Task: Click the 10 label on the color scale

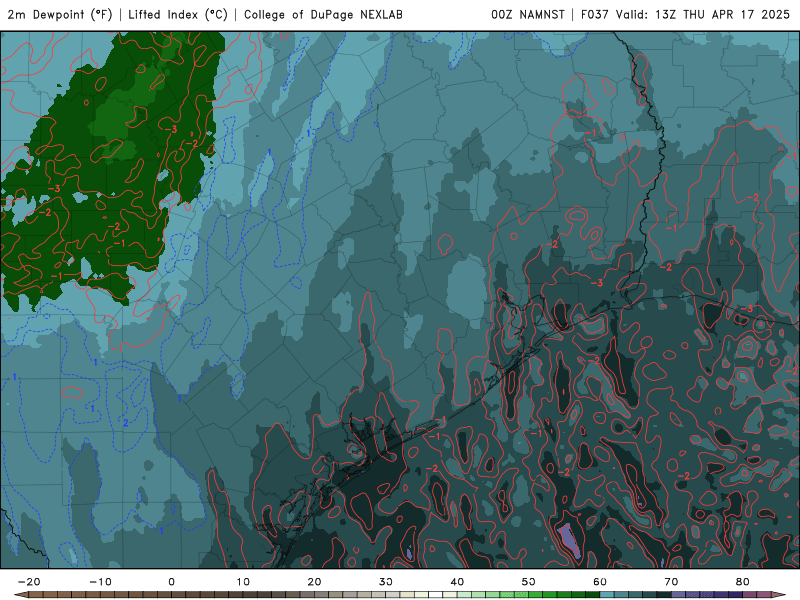Action: click(x=243, y=582)
